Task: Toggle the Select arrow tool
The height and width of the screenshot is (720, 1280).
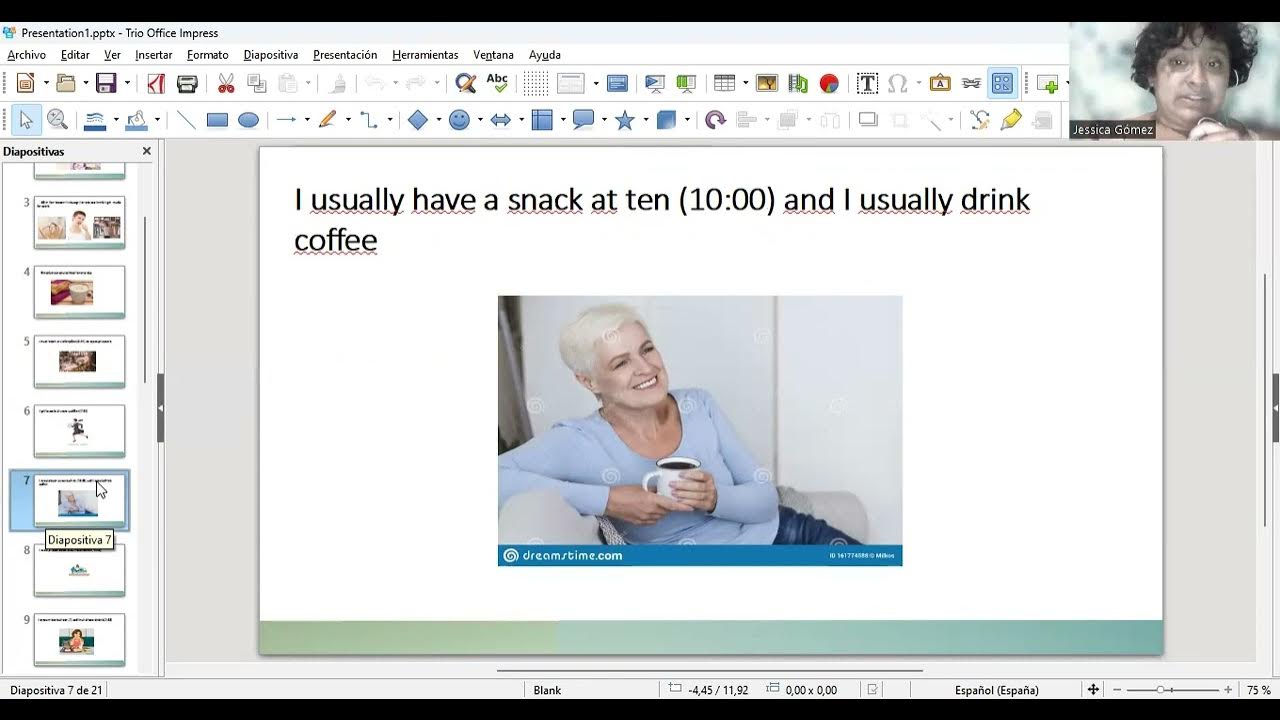Action: pyautogui.click(x=26, y=120)
